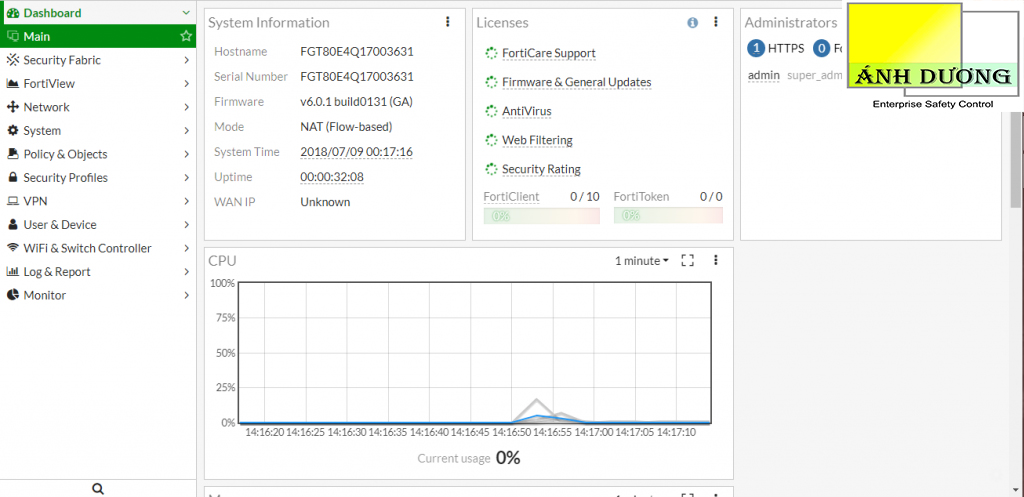This screenshot has height=497, width=1024.
Task: Open System Information widget options menu
Action: (447, 22)
